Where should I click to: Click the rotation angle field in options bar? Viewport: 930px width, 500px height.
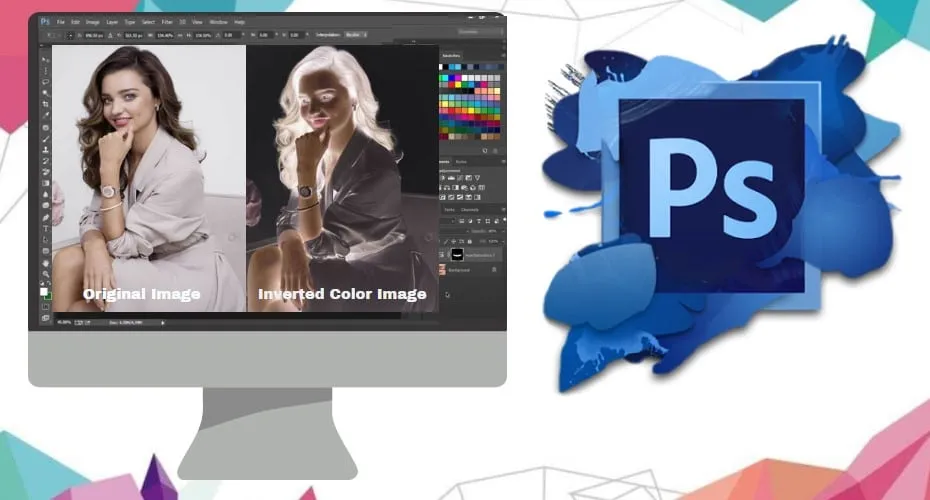[231, 36]
